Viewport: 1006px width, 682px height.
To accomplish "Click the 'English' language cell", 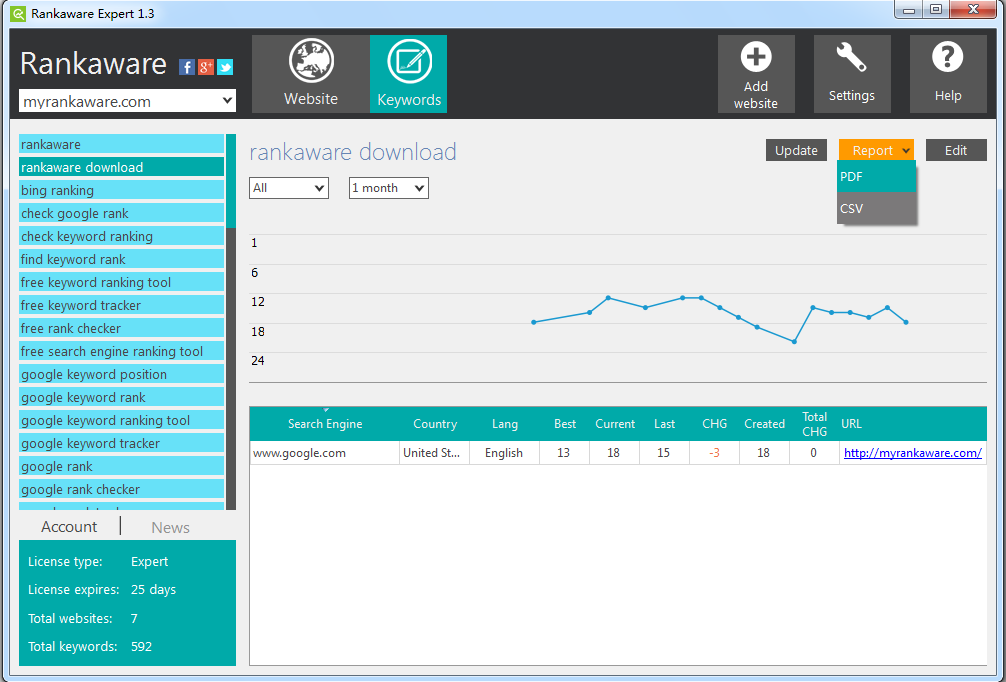I will pos(504,453).
